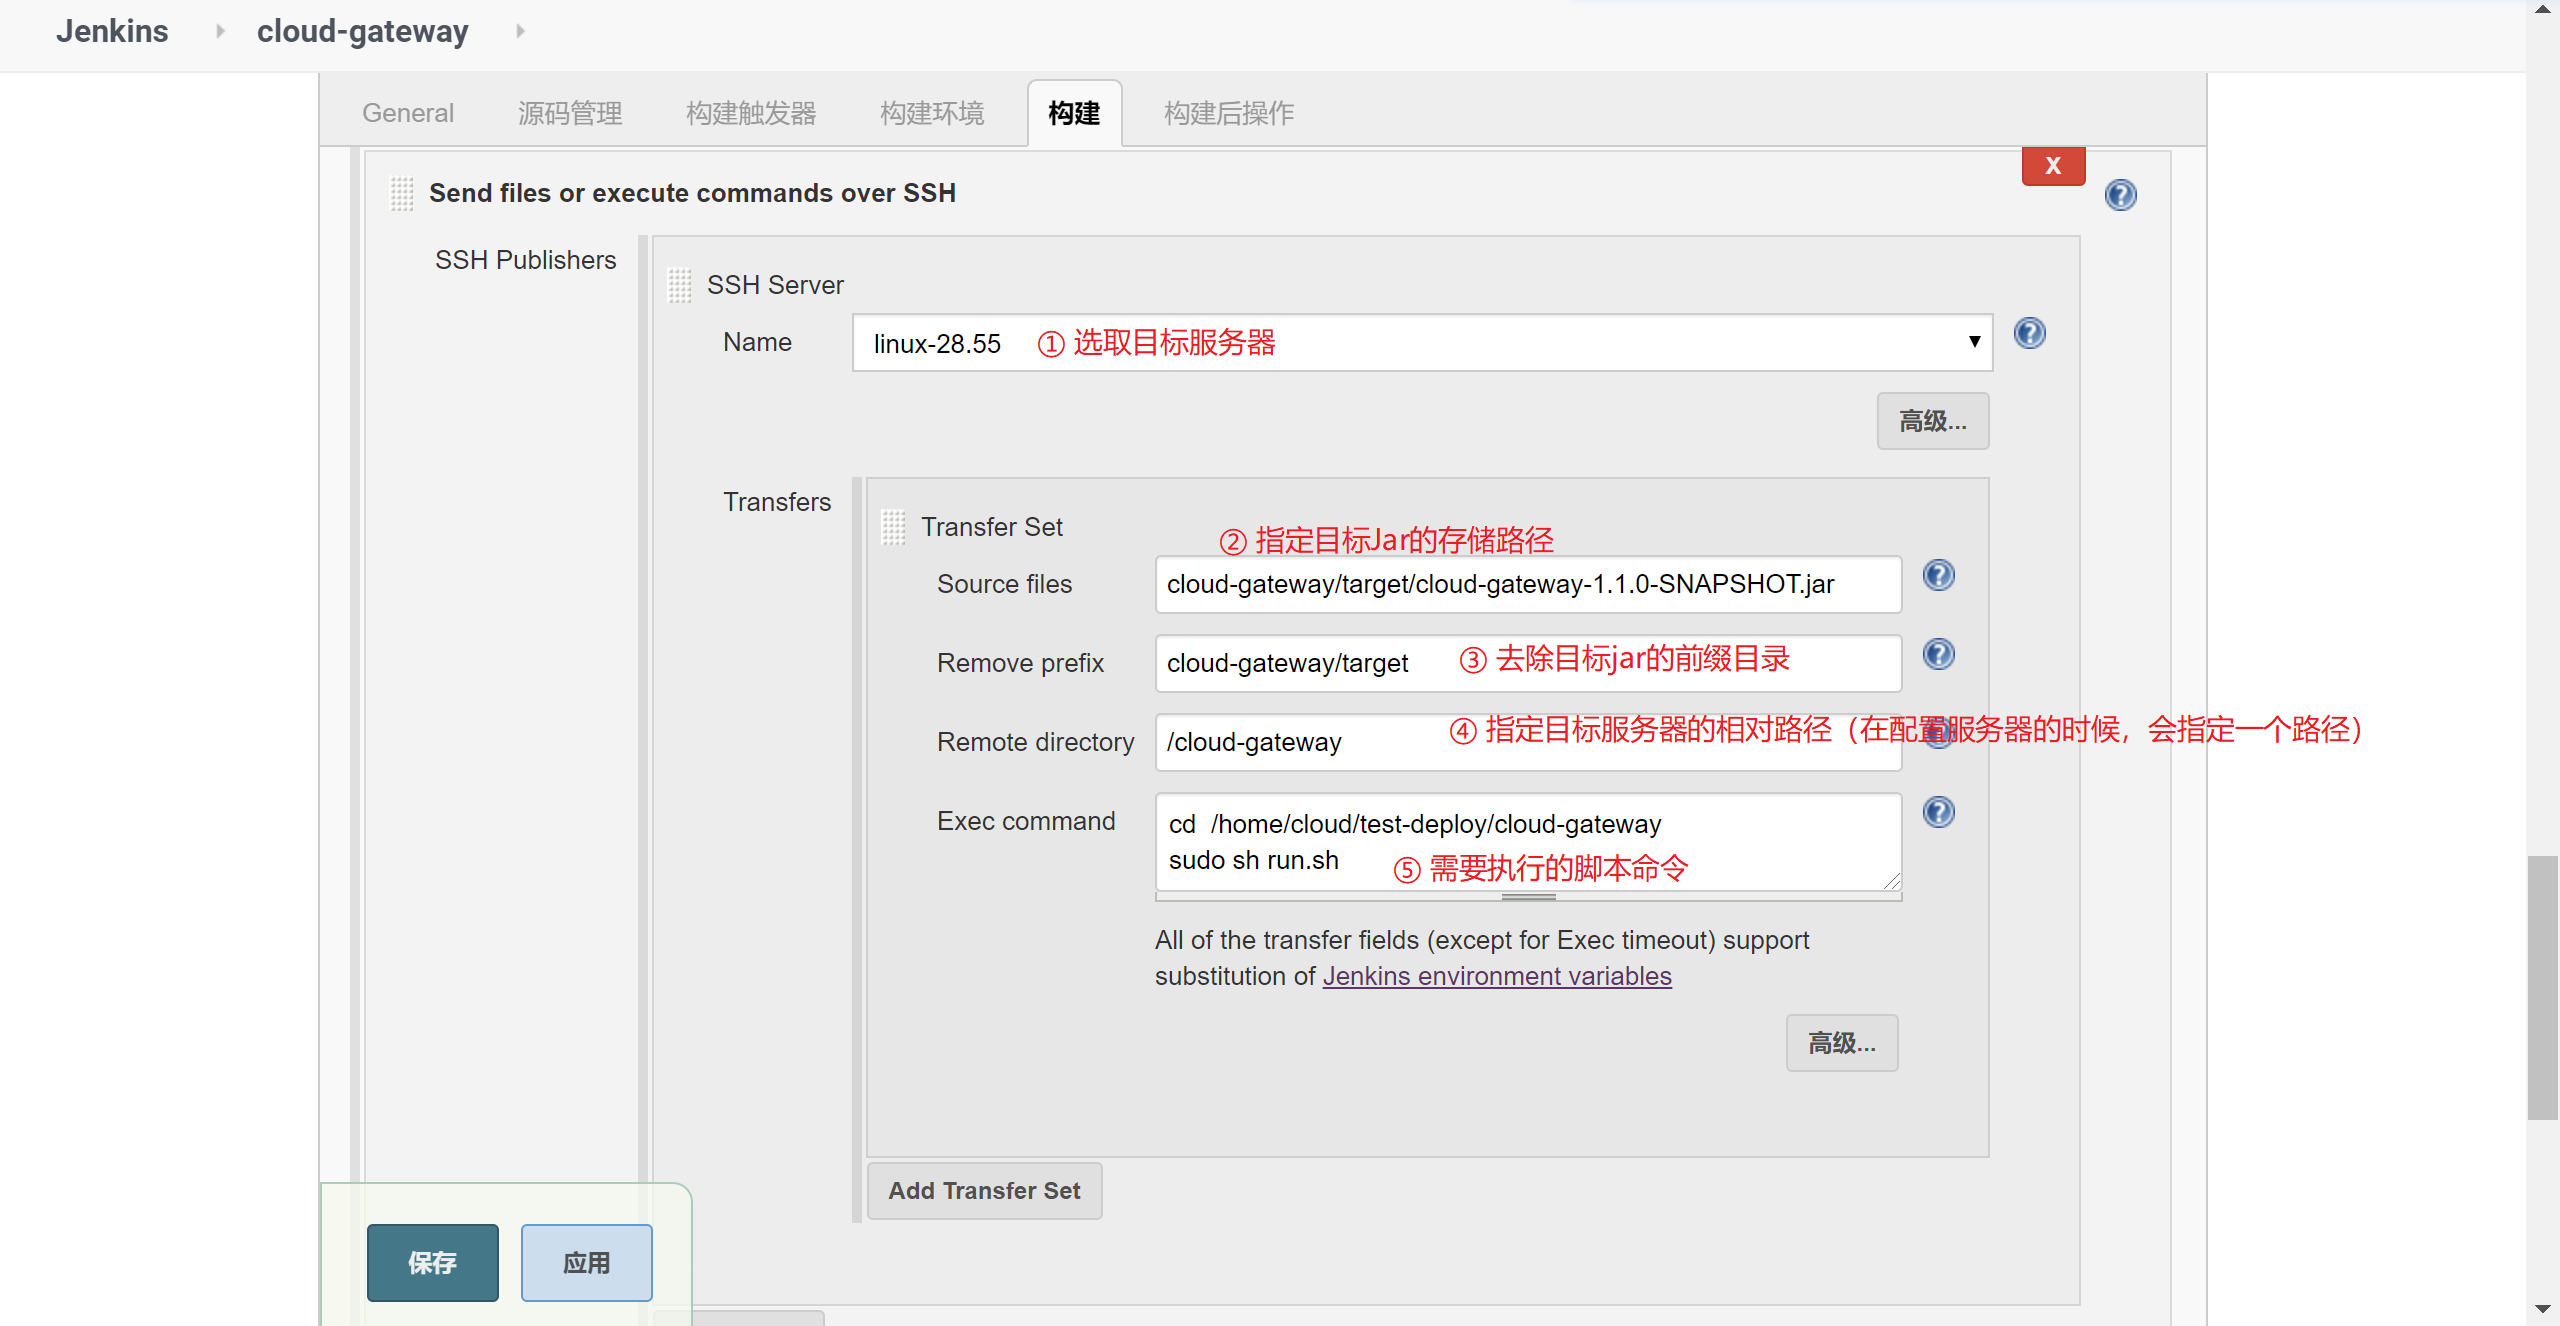Click the 保存 button
The width and height of the screenshot is (2560, 1326).
coord(432,1262)
